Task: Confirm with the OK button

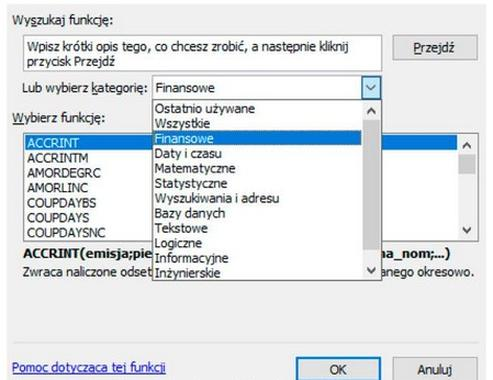Action: [338, 369]
